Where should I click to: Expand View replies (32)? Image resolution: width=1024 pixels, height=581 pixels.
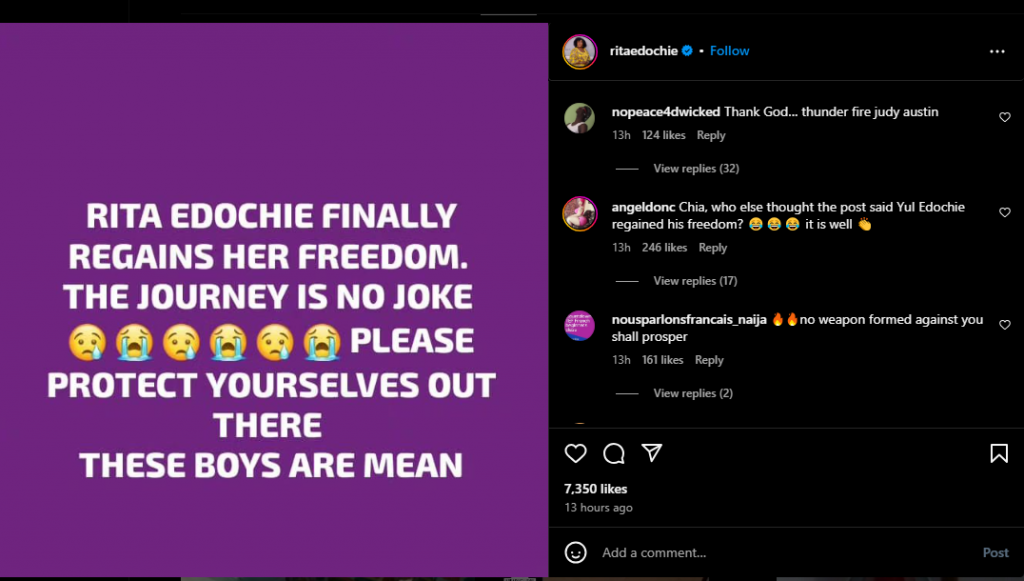point(696,168)
